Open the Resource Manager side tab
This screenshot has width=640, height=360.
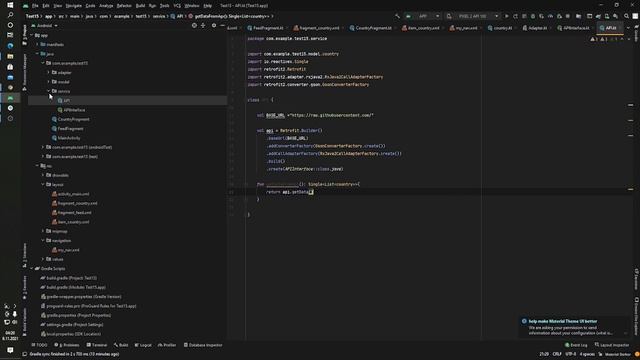point(24,71)
